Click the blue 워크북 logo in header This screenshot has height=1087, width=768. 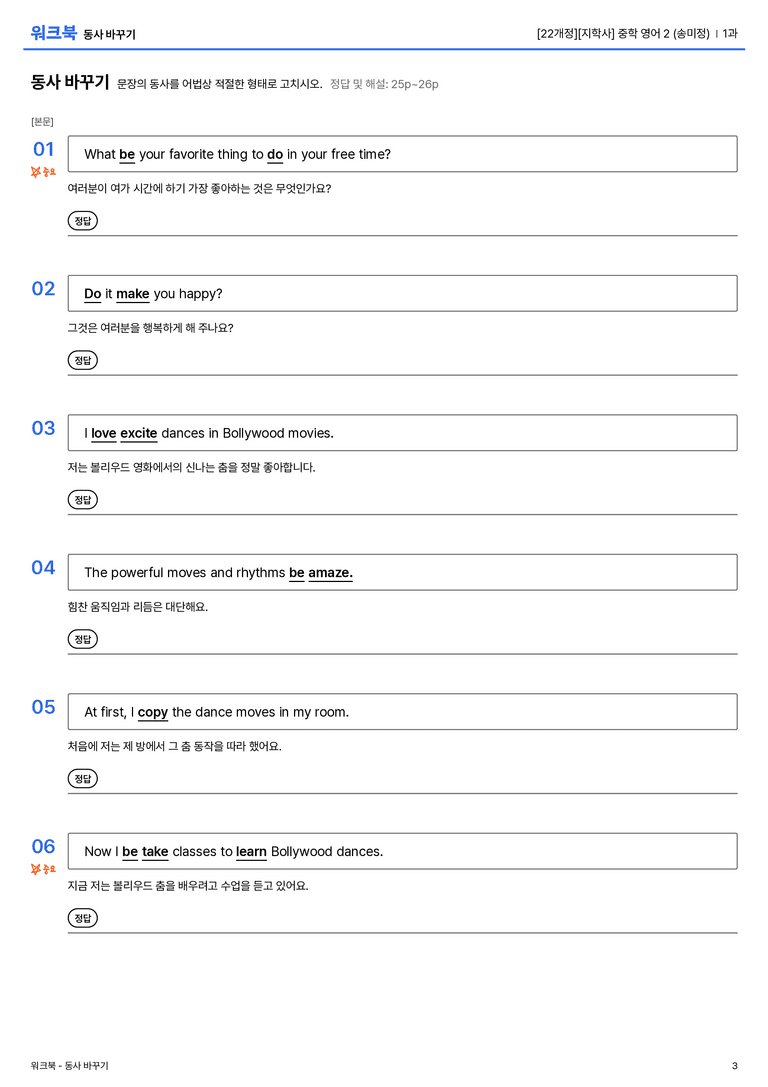(53, 33)
